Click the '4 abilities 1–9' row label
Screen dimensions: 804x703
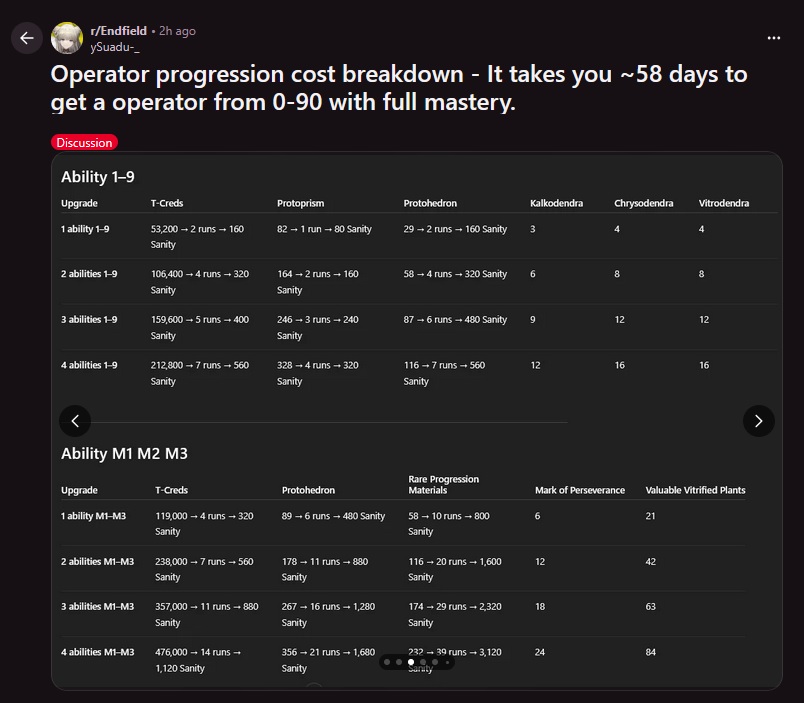click(x=89, y=365)
